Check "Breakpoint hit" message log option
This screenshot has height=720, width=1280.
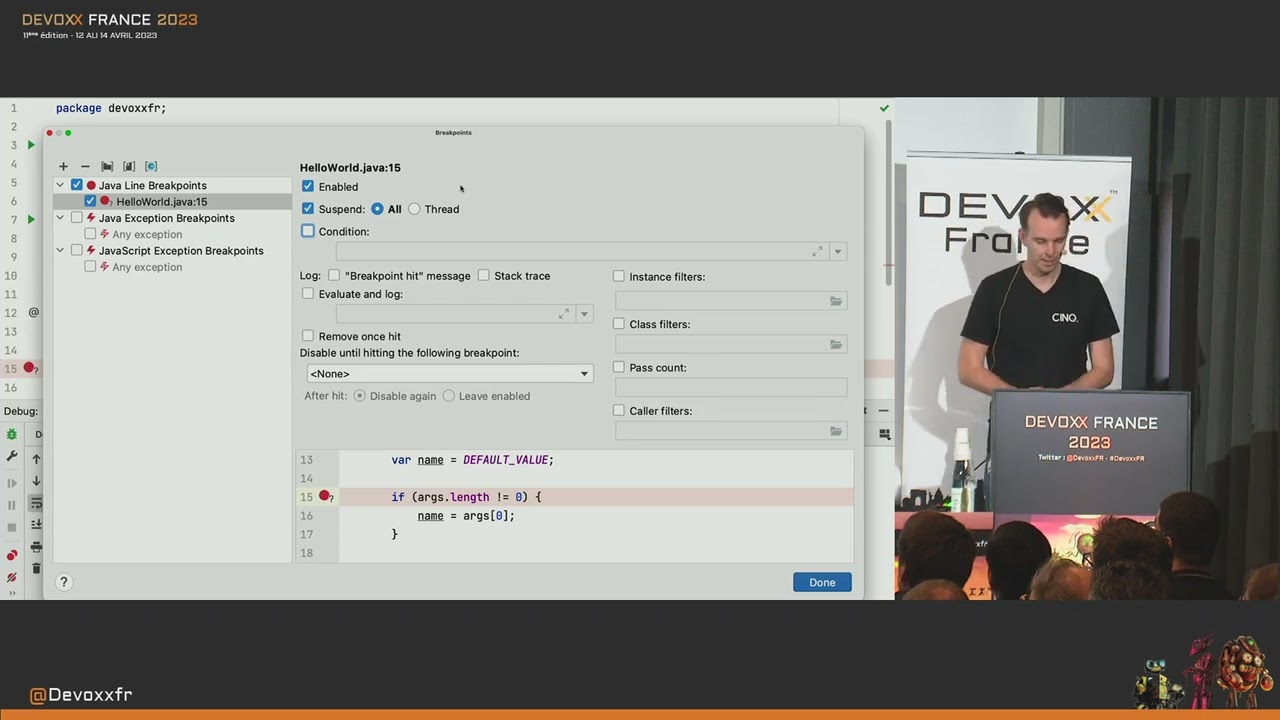click(x=334, y=275)
